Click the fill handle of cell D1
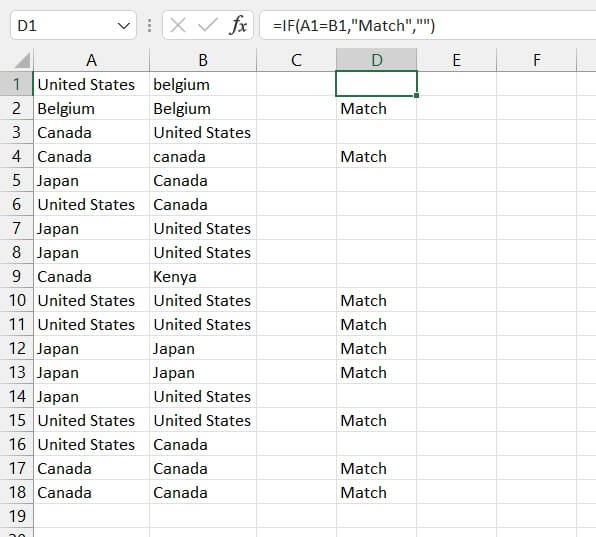Image resolution: width=596 pixels, height=537 pixels. 417,95
